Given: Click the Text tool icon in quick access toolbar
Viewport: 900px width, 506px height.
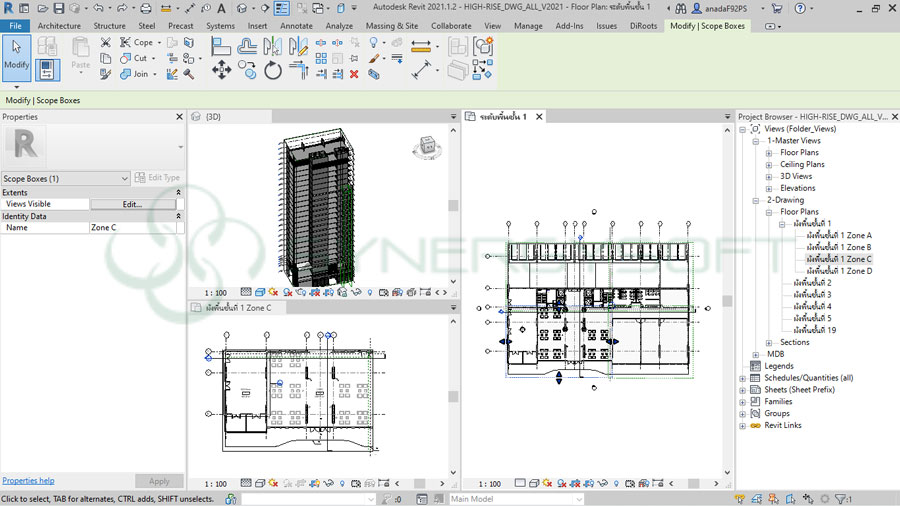Looking at the screenshot, I should pos(221,8).
